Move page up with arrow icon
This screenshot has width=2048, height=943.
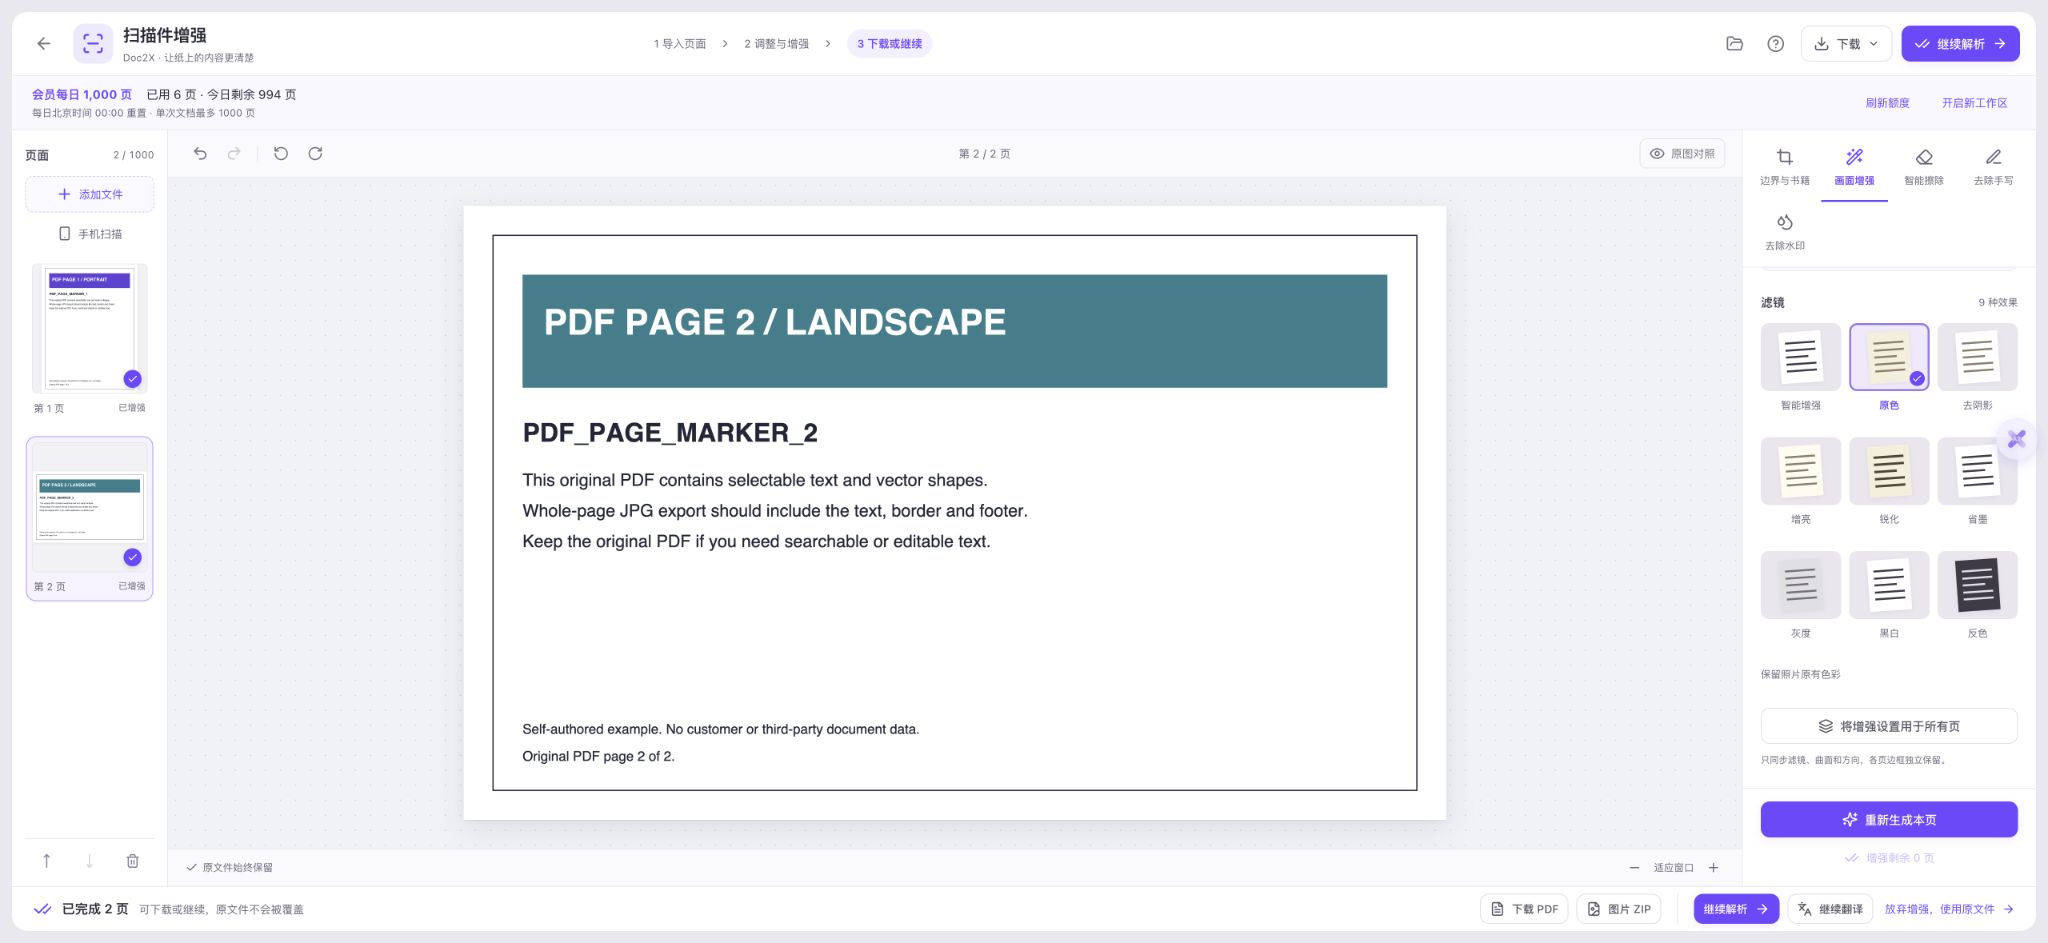46,860
